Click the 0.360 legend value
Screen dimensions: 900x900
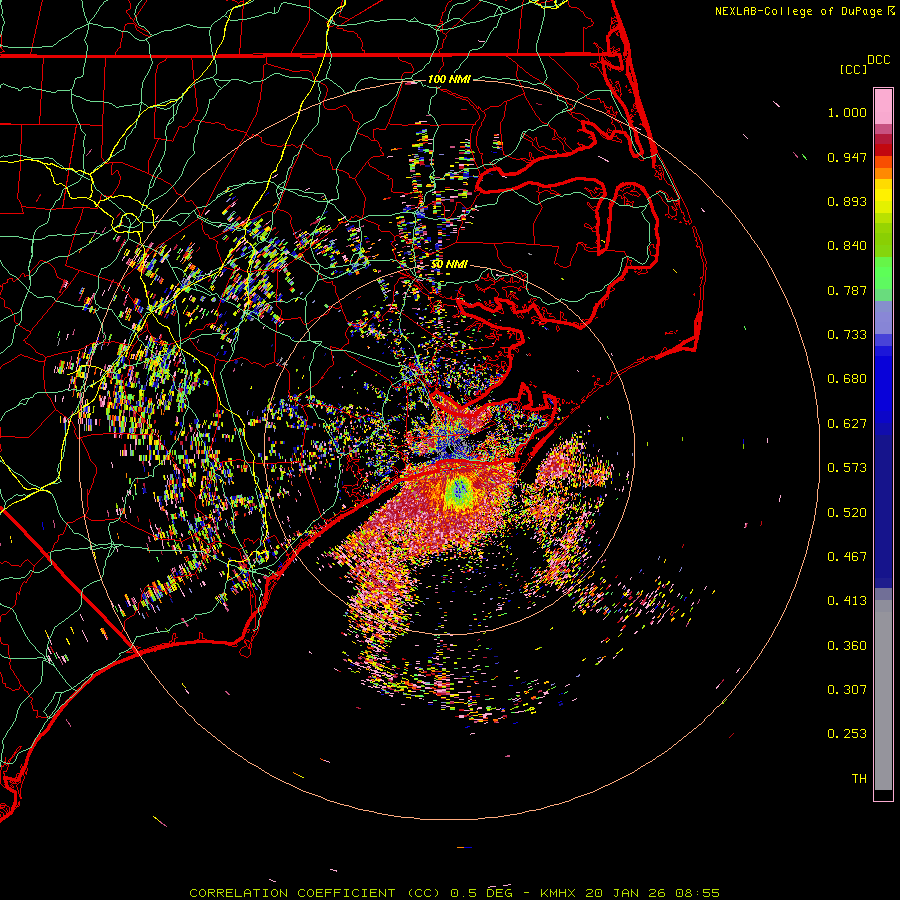tap(847, 646)
